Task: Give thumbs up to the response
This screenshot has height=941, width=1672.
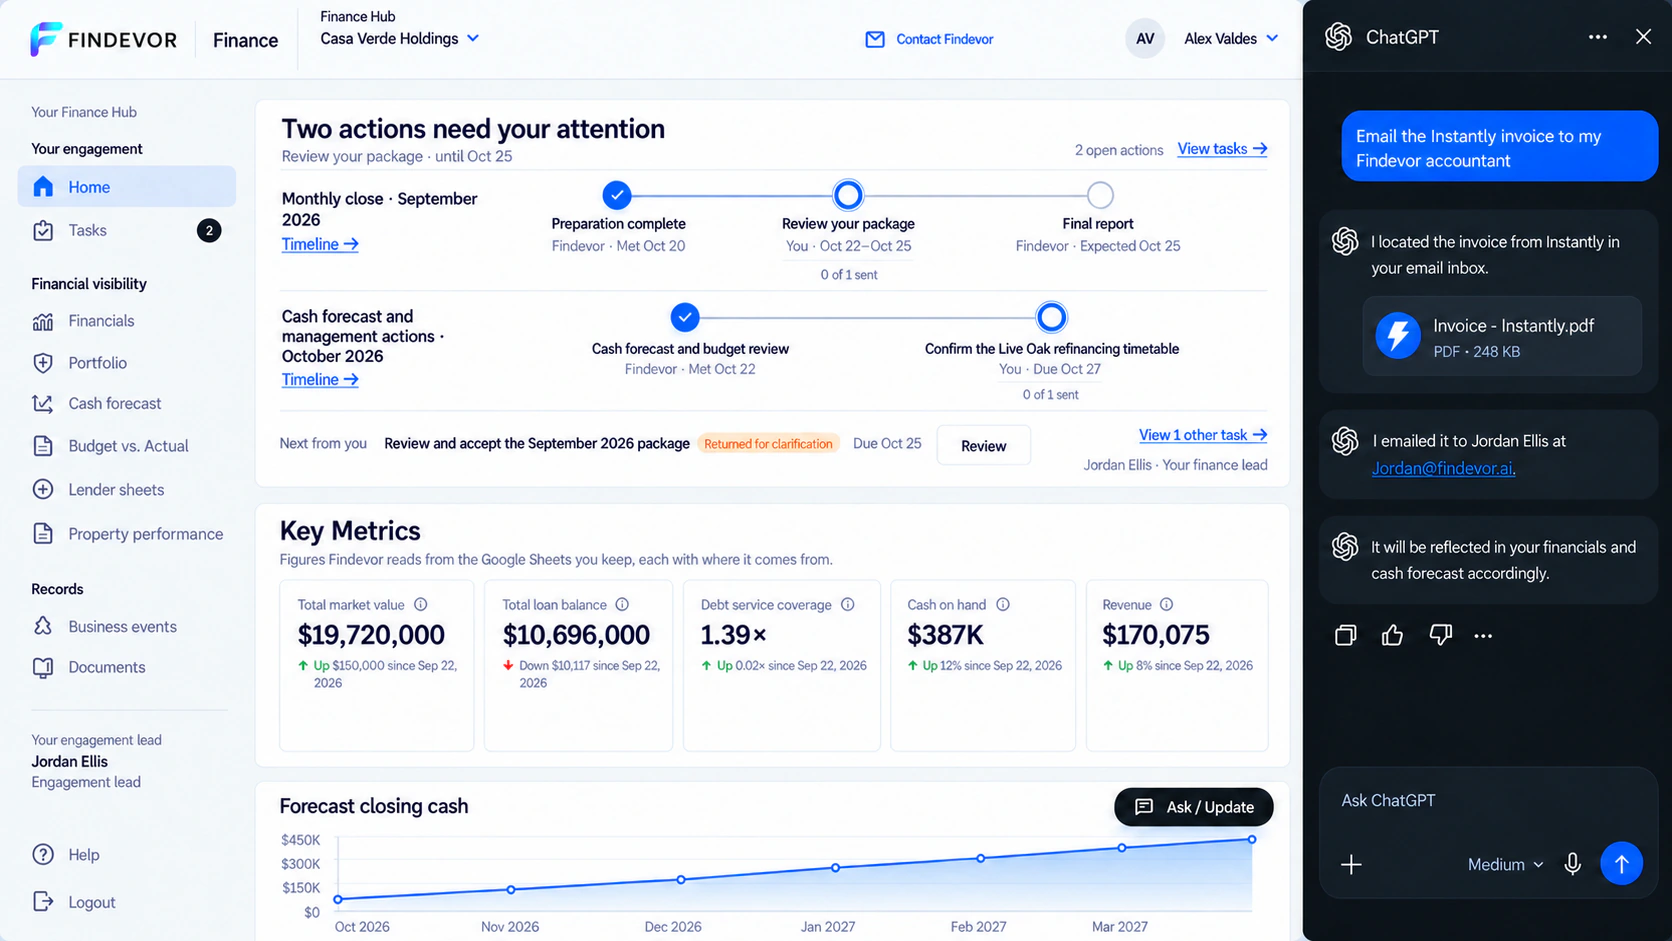Action: [x=1392, y=635]
